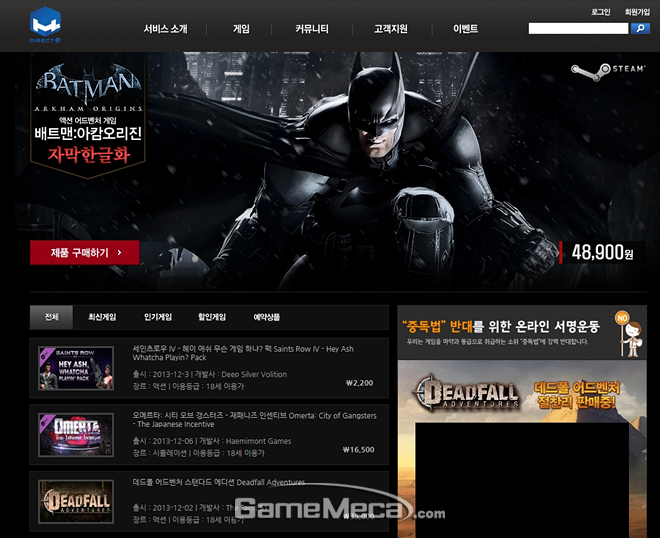Click the Direct G logo icon
Viewport: 660px width, 538px height.
(45, 25)
